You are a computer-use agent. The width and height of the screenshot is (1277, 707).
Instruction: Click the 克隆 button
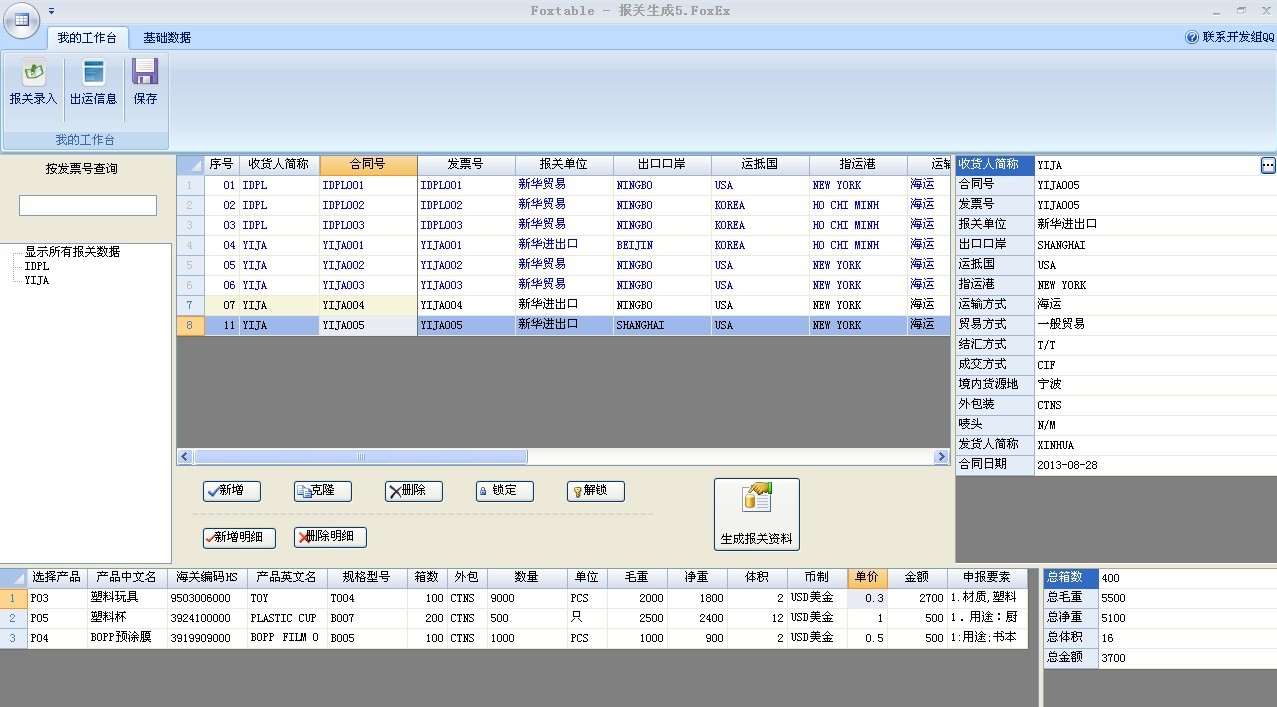[323, 491]
